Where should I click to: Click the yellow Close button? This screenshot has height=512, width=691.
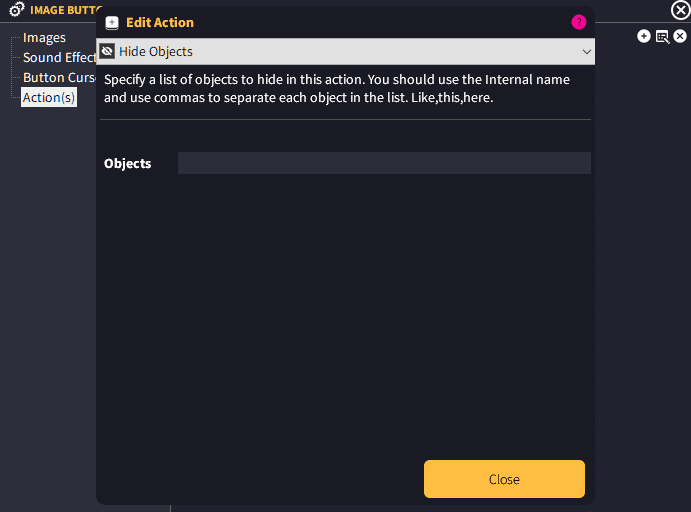(x=504, y=479)
